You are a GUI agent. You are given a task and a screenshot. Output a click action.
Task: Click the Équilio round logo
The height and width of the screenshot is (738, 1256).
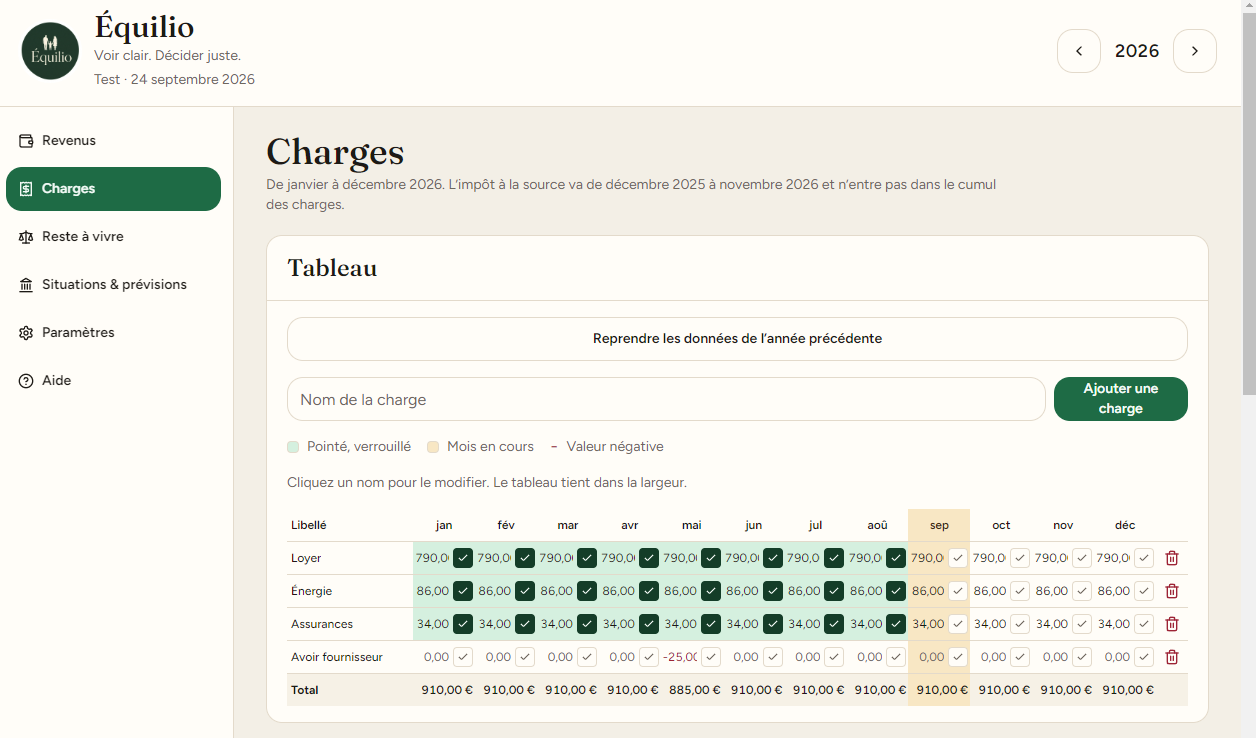pyautogui.click(x=50, y=51)
